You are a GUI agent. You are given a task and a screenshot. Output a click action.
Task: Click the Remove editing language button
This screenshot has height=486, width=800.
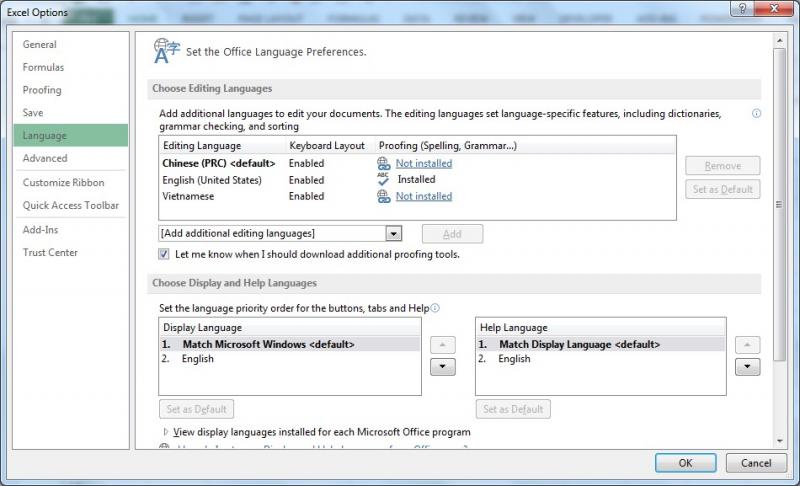[722, 166]
